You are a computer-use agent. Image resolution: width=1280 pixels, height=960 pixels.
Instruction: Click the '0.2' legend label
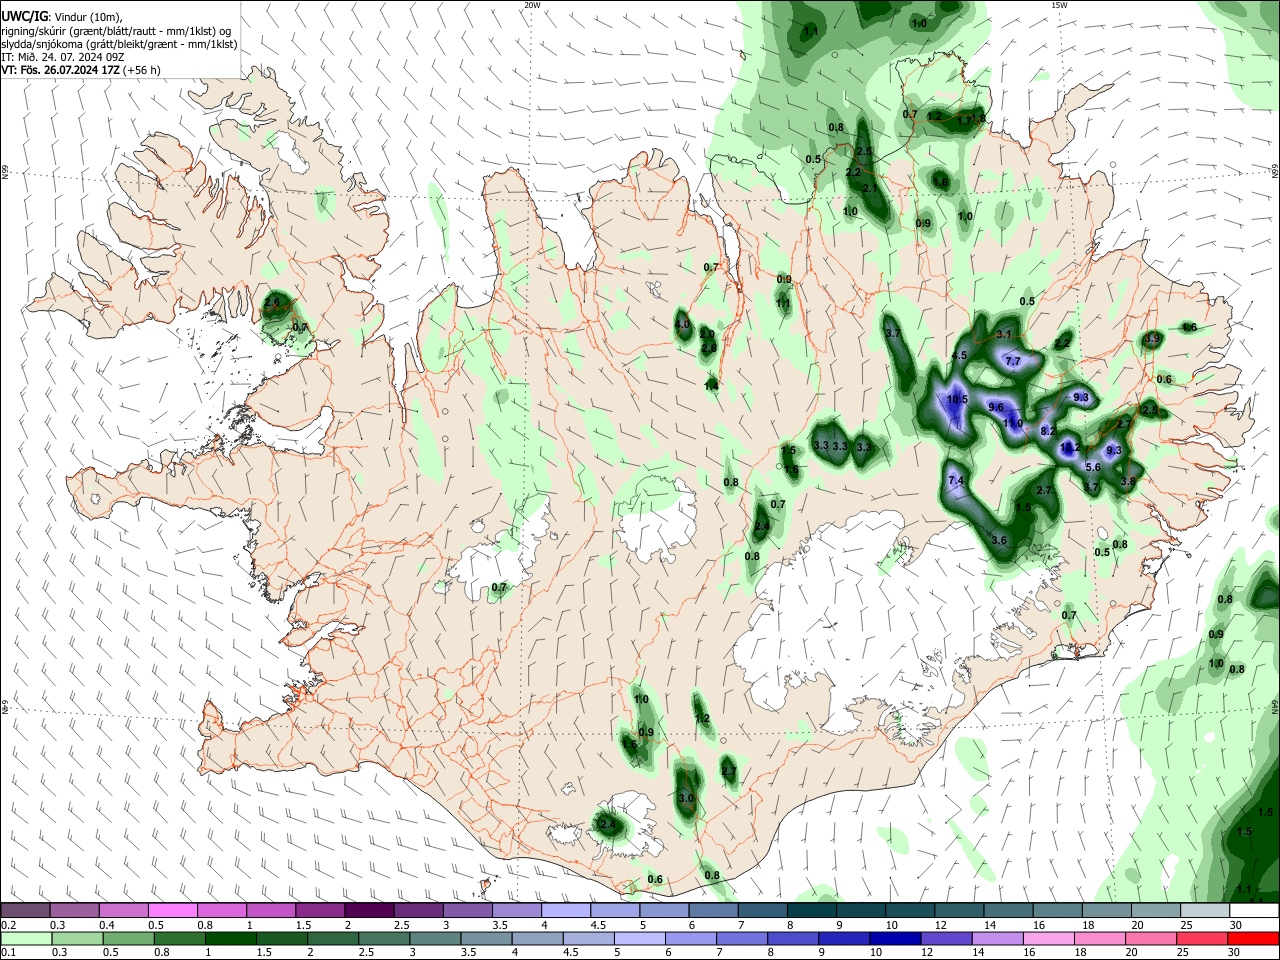8,925
